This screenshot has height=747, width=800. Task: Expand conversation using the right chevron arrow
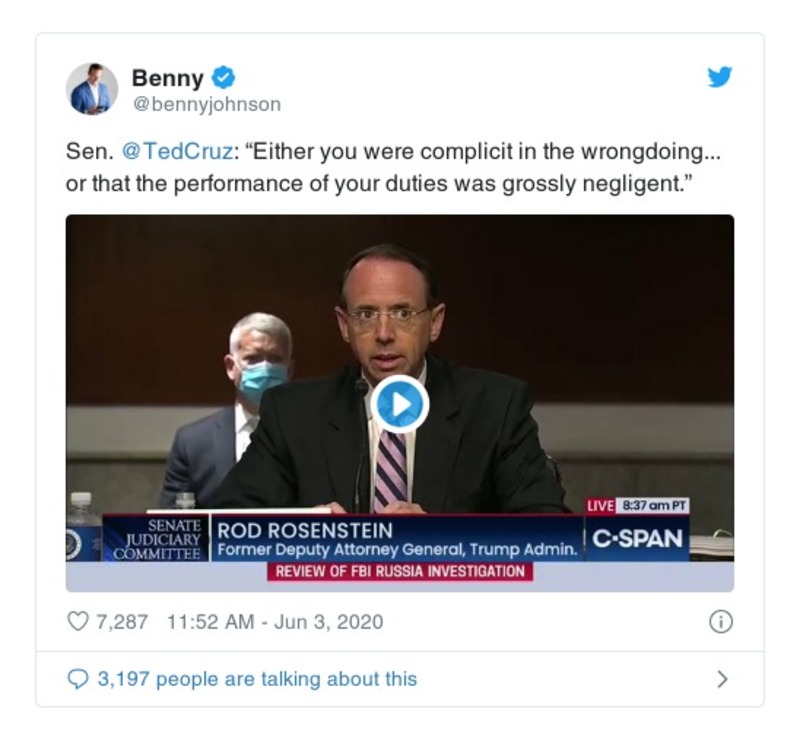click(x=722, y=679)
